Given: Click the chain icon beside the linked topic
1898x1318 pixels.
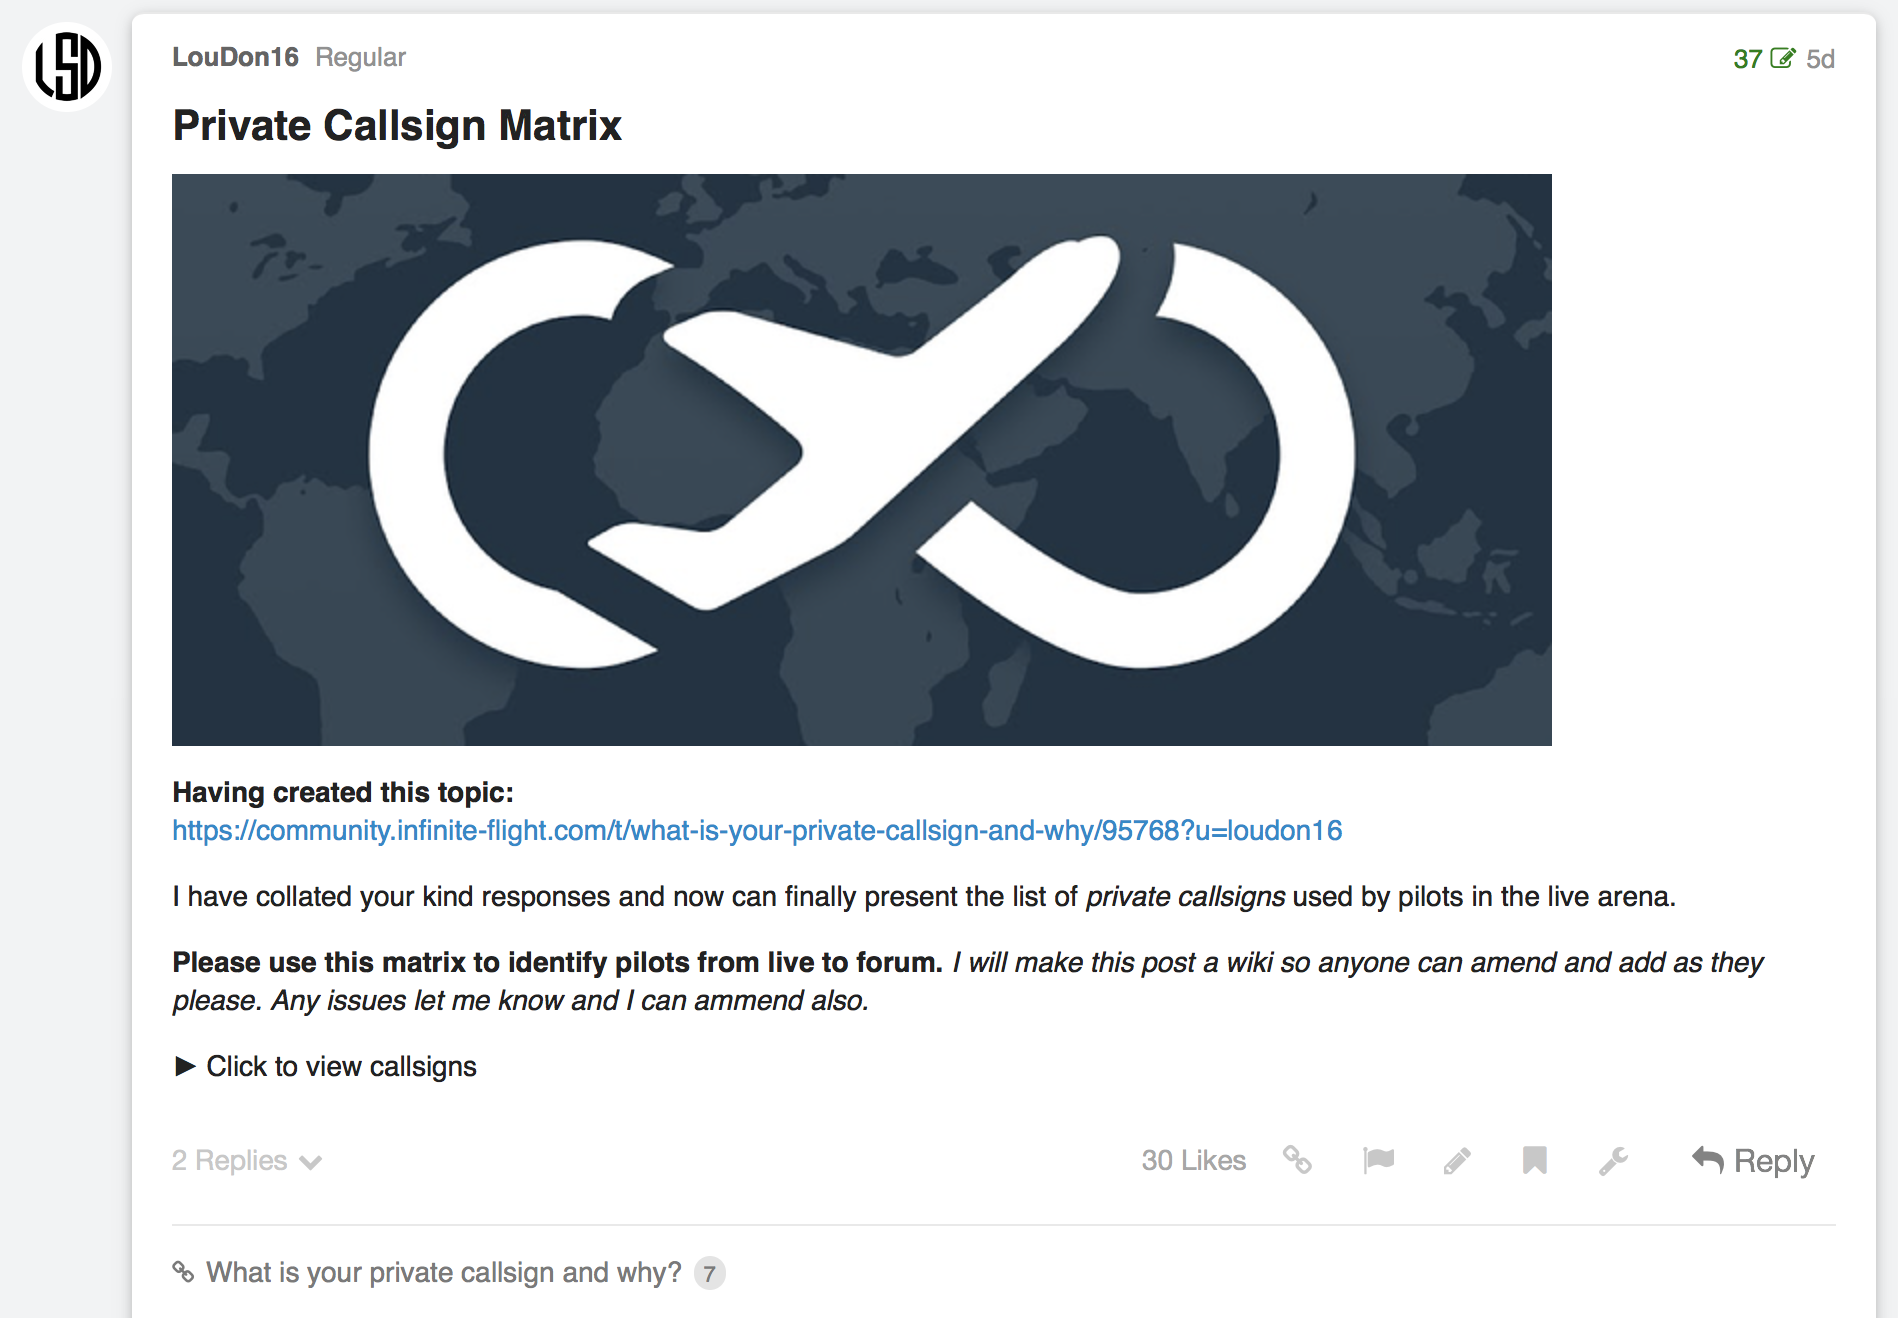Looking at the screenshot, I should pos(183,1272).
